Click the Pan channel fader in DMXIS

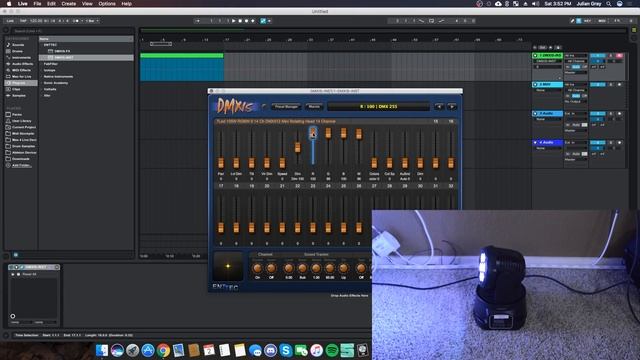pos(221,163)
